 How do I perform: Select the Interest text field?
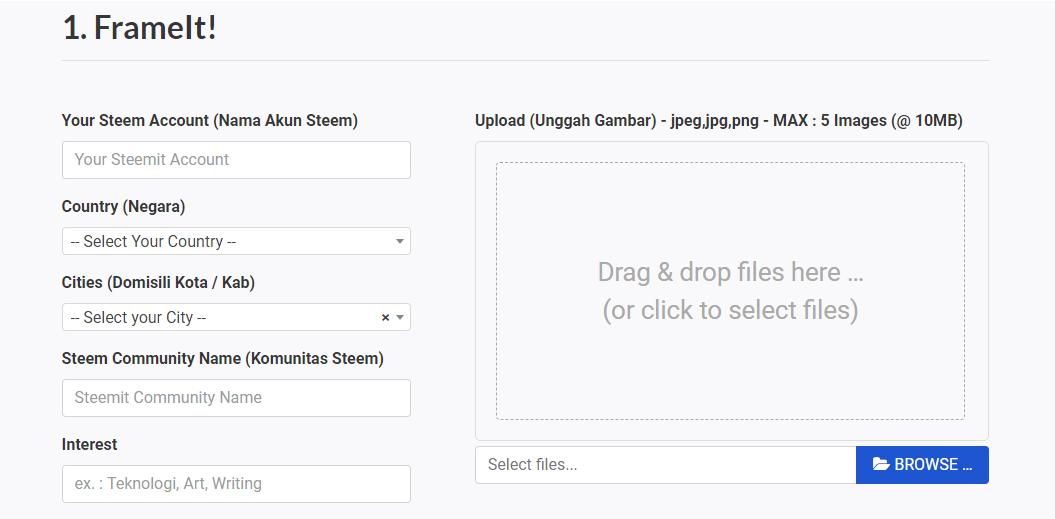[236, 484]
